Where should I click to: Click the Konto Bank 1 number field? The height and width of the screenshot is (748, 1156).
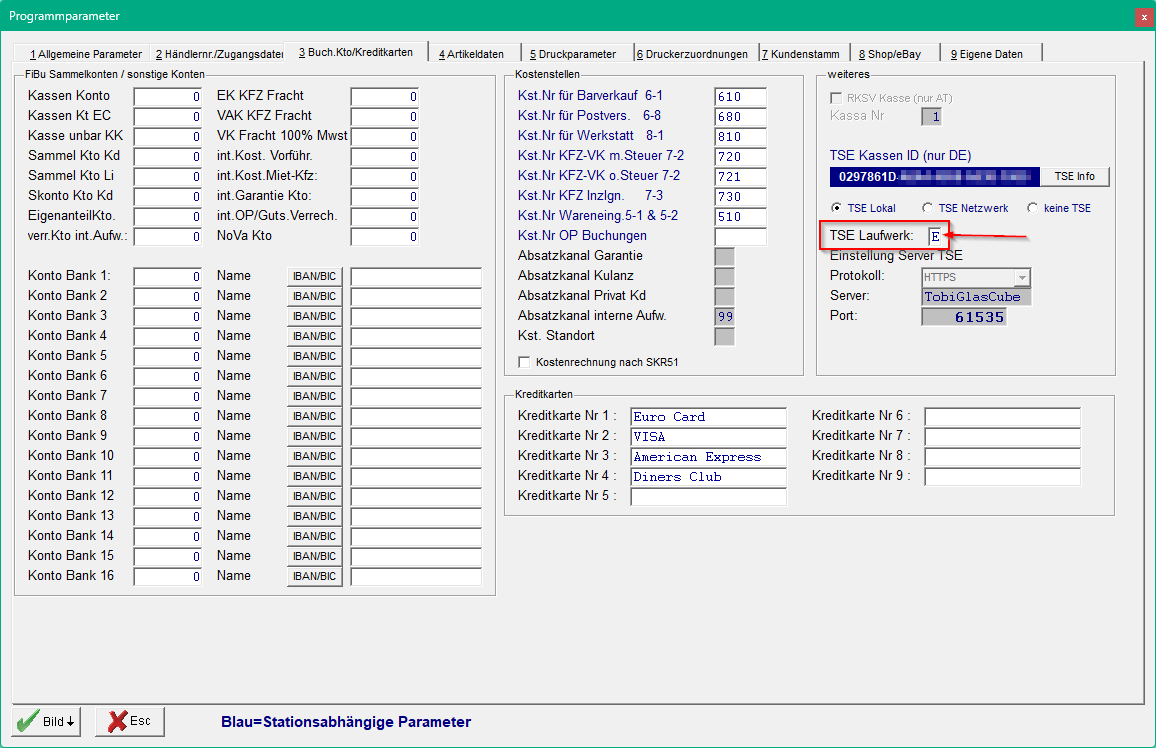click(167, 276)
